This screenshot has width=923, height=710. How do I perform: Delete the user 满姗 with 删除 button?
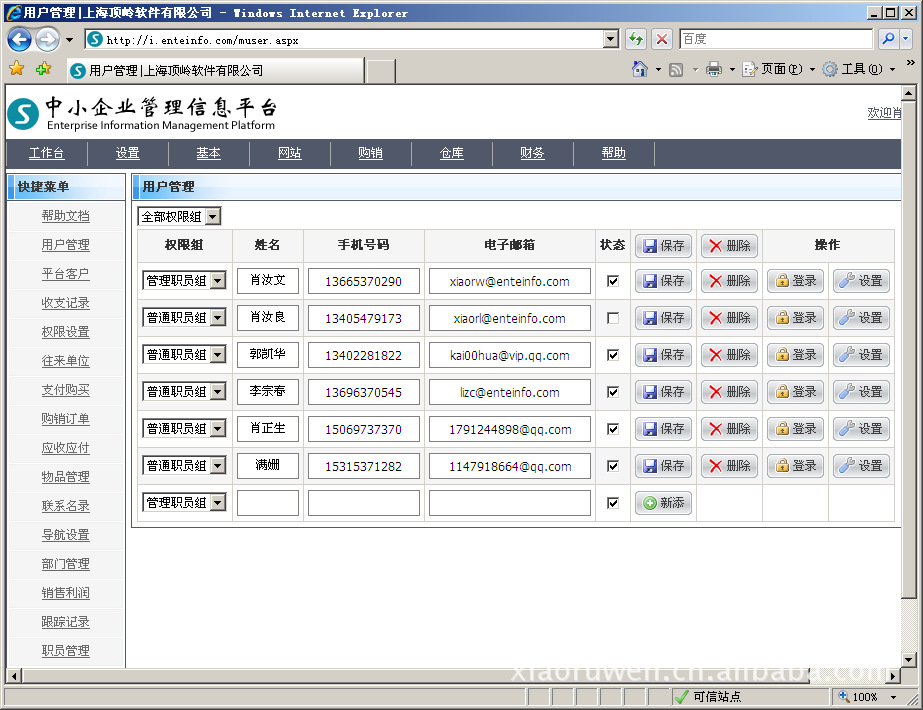[x=729, y=466]
